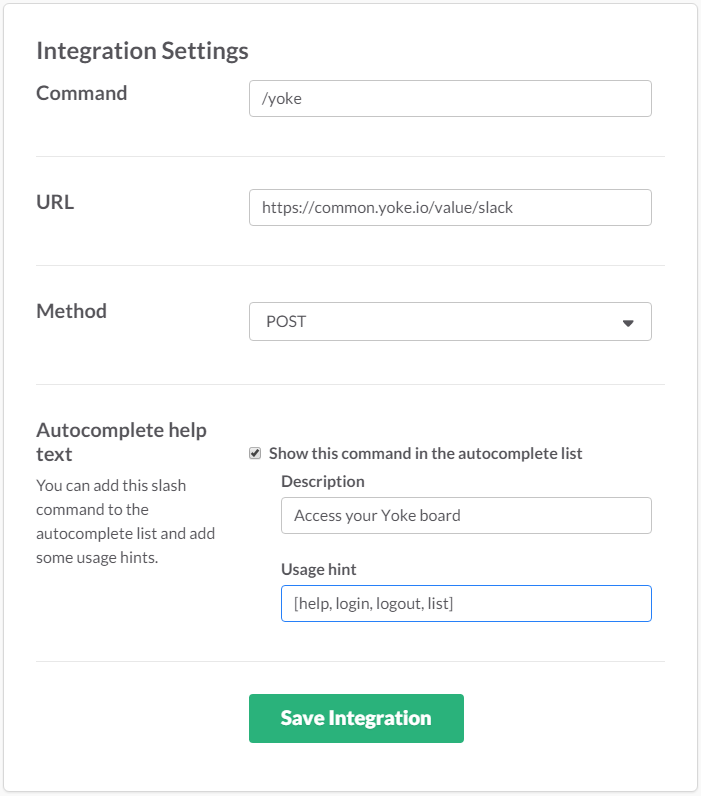The width and height of the screenshot is (701, 796).
Task: Click the caret arrow on Method selector
Action: [x=628, y=323]
